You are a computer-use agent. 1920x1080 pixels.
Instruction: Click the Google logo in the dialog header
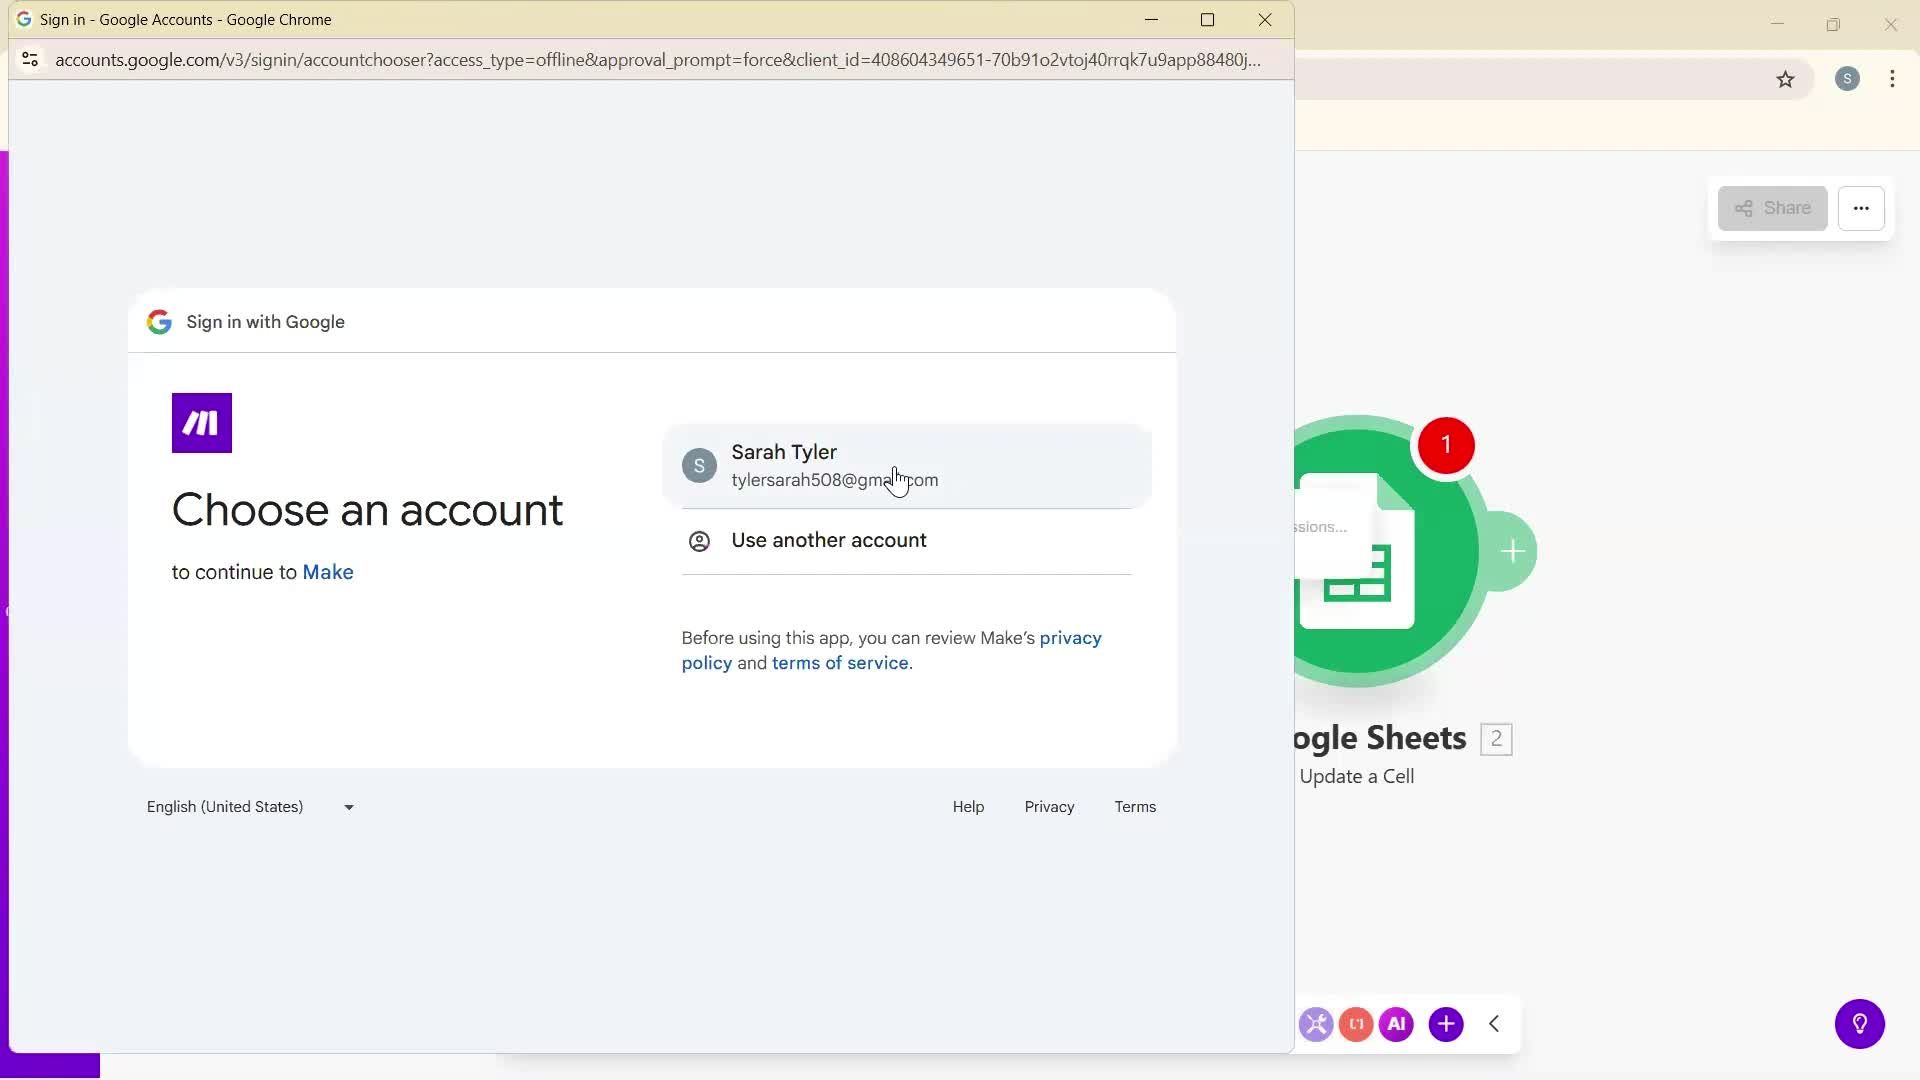(x=158, y=321)
